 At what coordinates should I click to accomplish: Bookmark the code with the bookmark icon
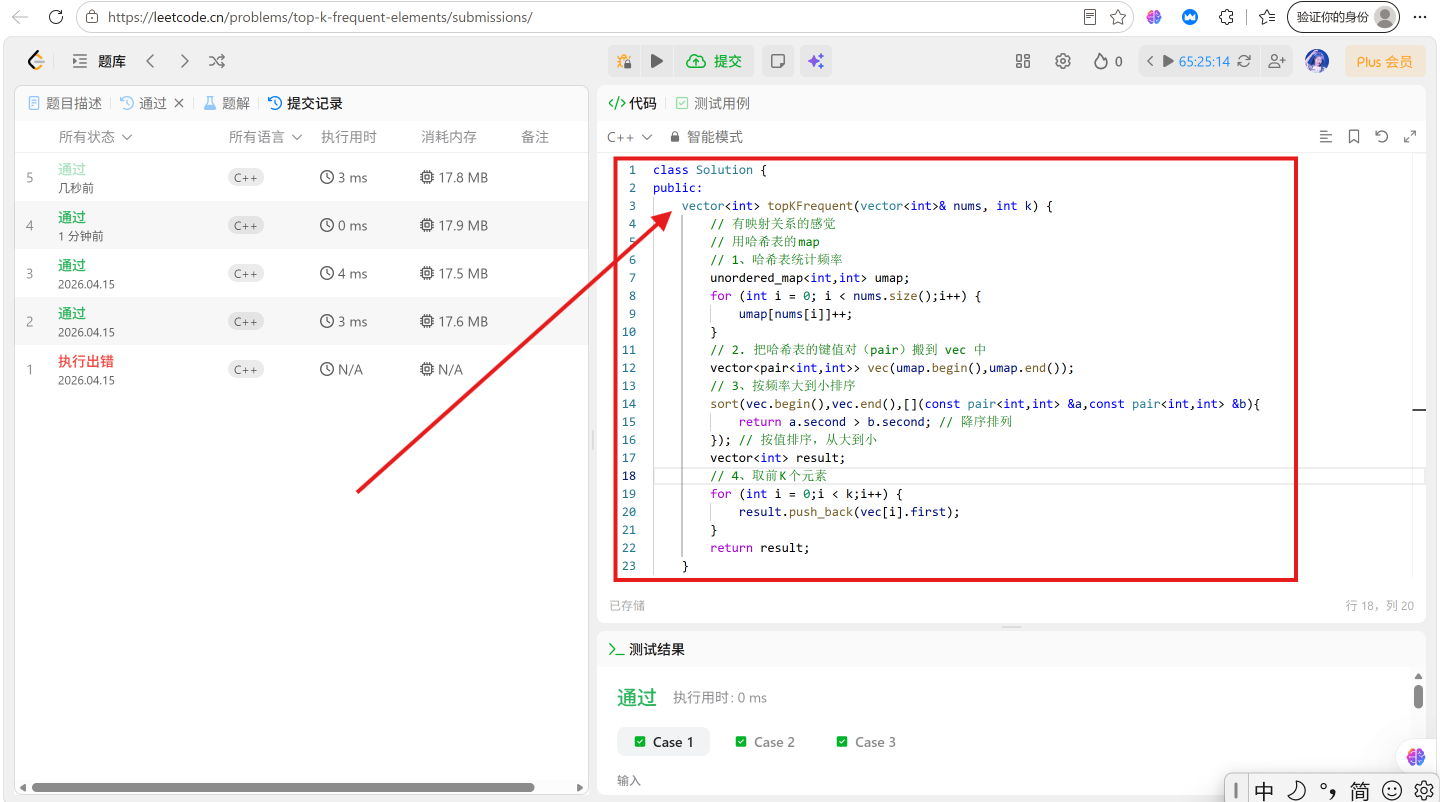pyautogui.click(x=1354, y=137)
